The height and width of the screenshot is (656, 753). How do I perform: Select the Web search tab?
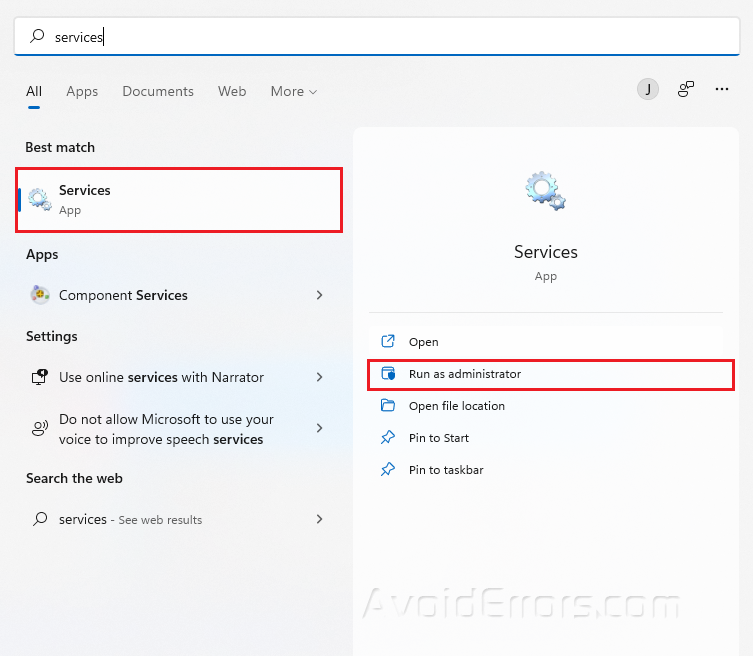click(x=232, y=91)
